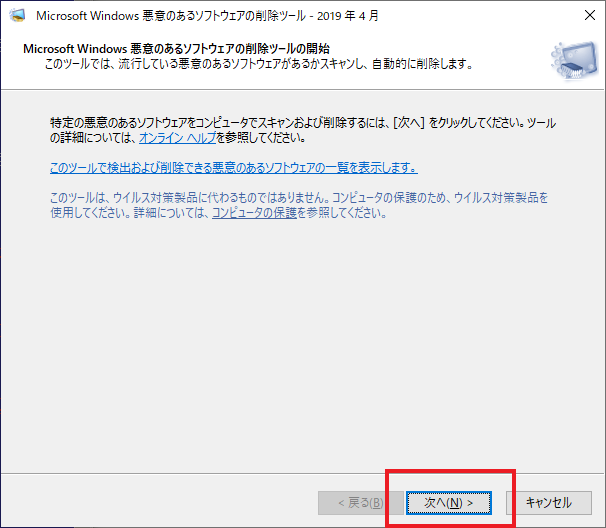Open the list of detectable malicious software link
This screenshot has width=606, height=528.
(x=234, y=168)
